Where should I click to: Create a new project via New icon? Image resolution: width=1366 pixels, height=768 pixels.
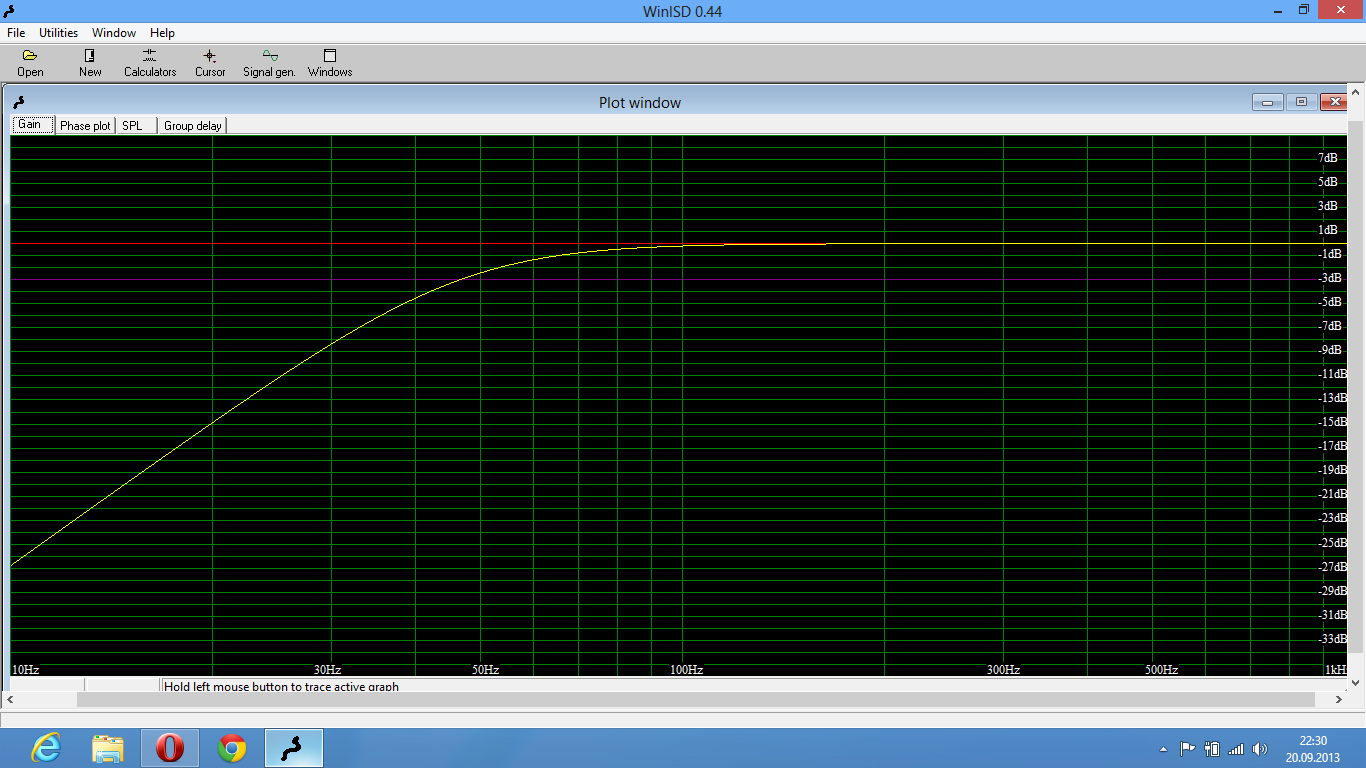(x=90, y=63)
